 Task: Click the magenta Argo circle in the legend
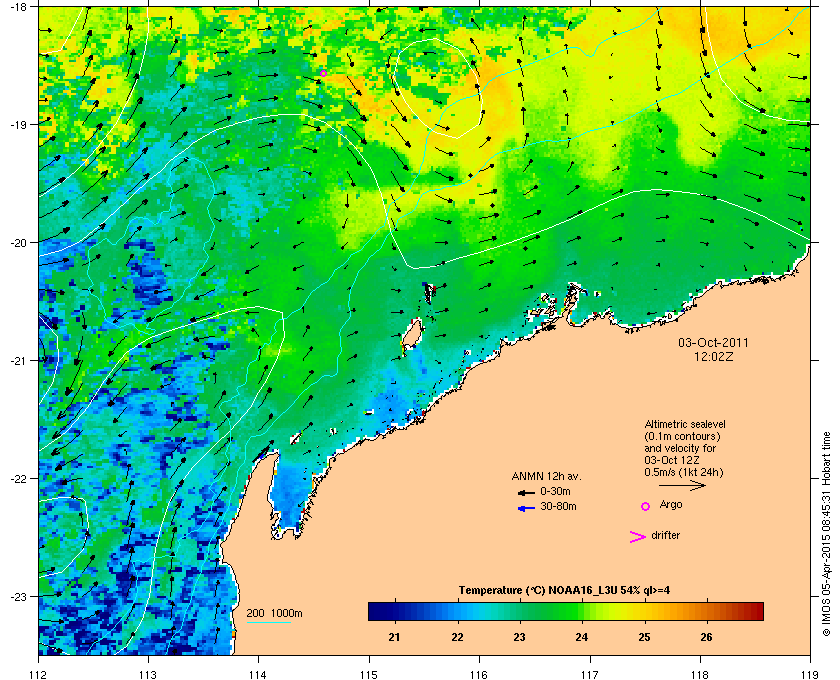pyautogui.click(x=646, y=506)
